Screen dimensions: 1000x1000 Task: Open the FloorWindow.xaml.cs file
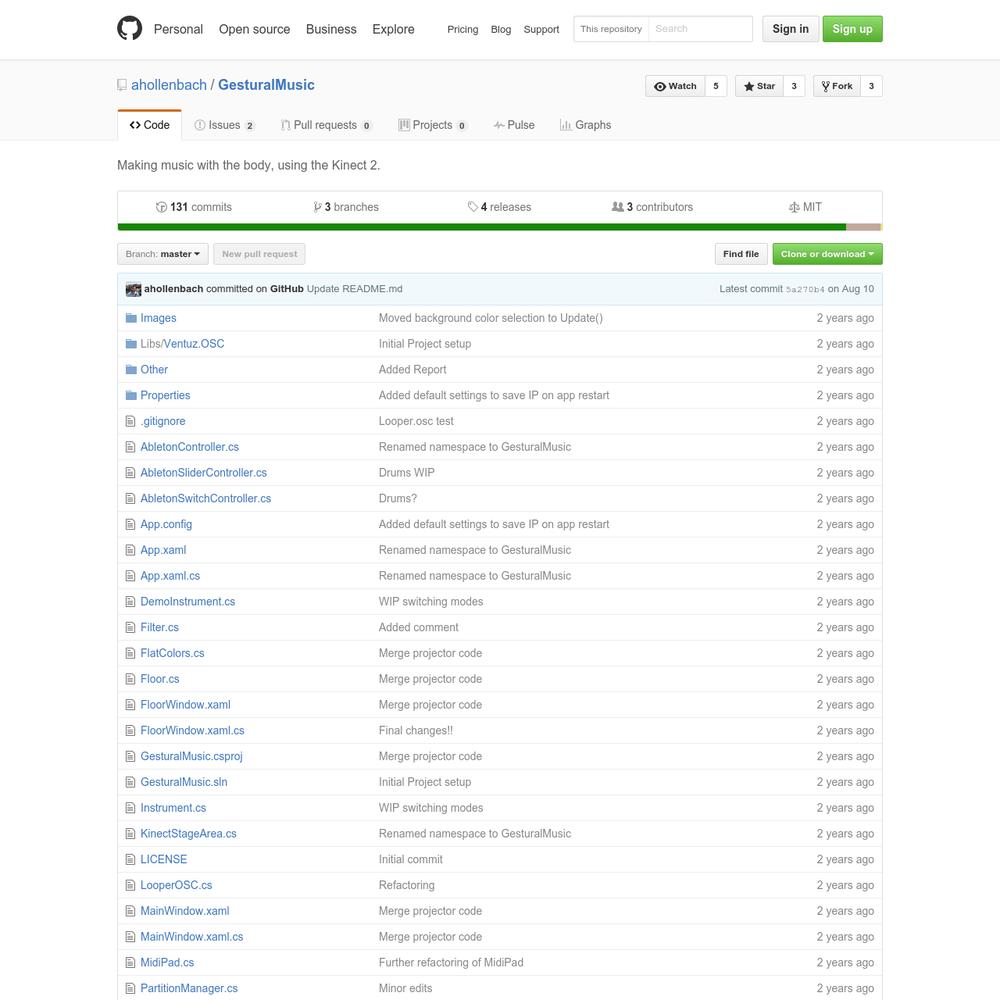(192, 730)
